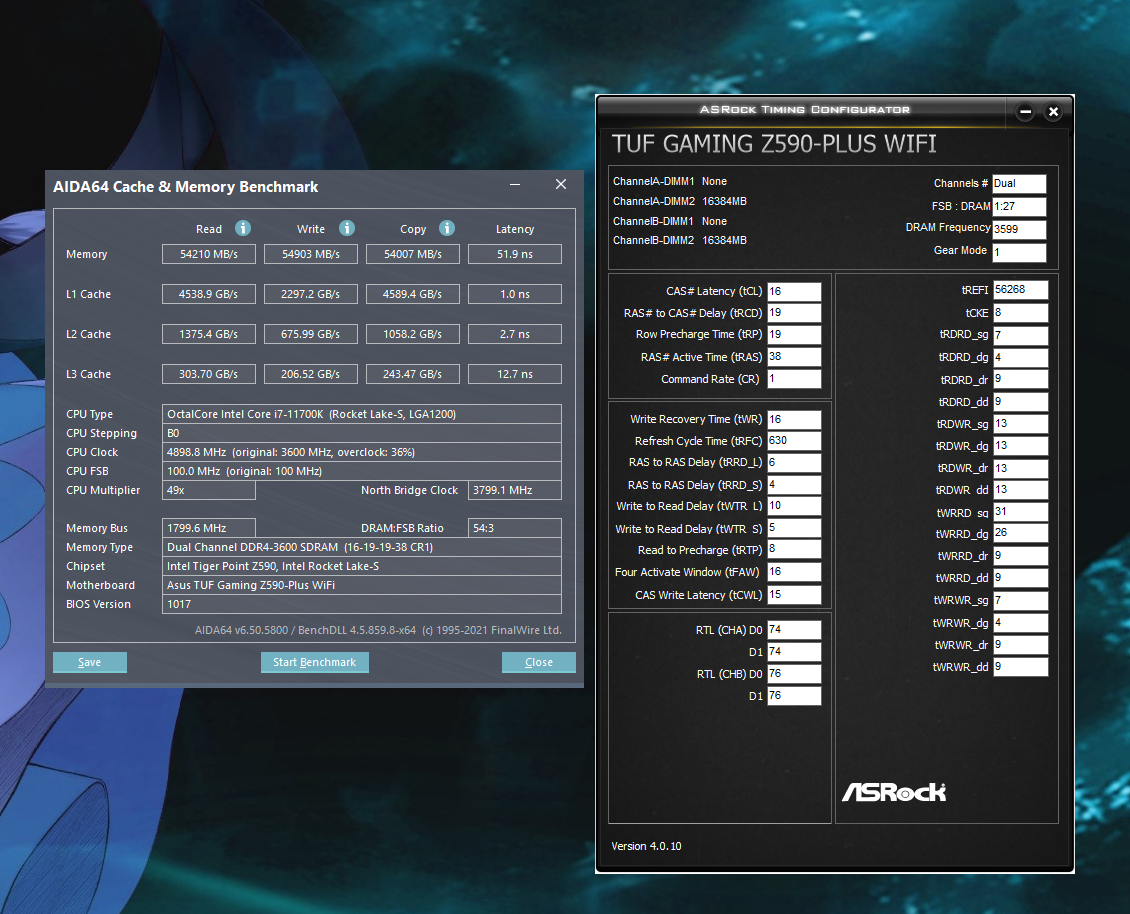Click the tCKE field showing 8
1130x914 pixels.
1020,313
